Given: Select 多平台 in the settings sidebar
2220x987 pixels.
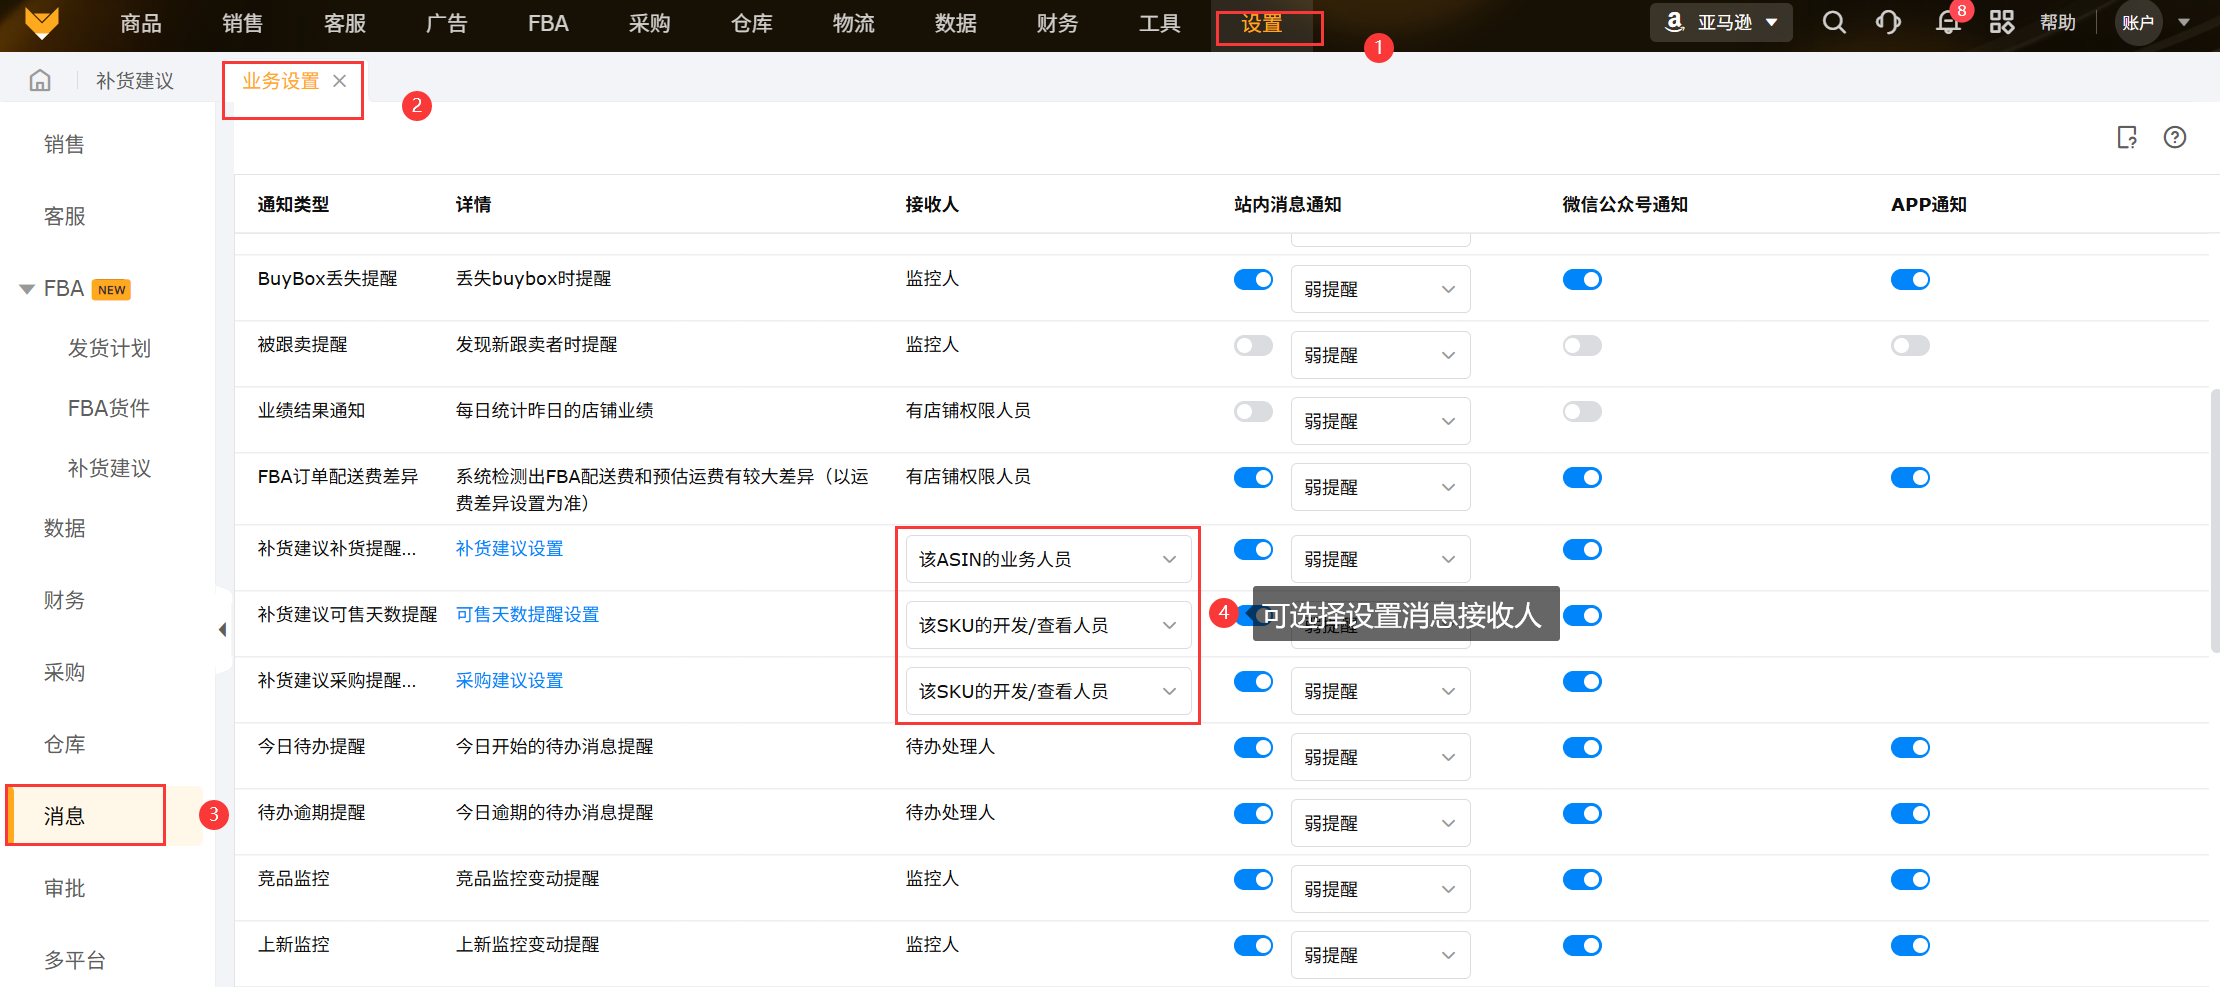Looking at the screenshot, I should (x=75, y=960).
